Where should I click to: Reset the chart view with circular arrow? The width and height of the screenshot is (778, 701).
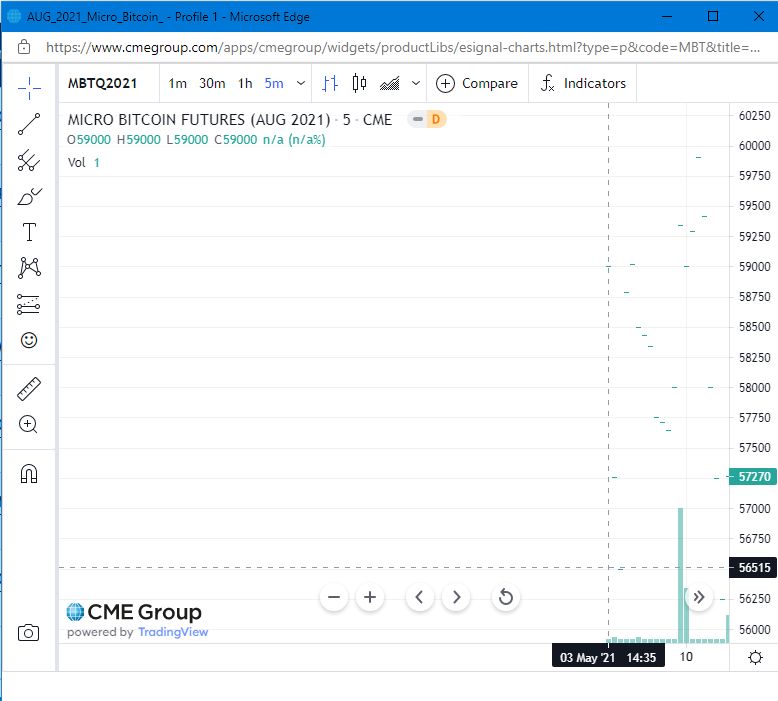(x=506, y=598)
